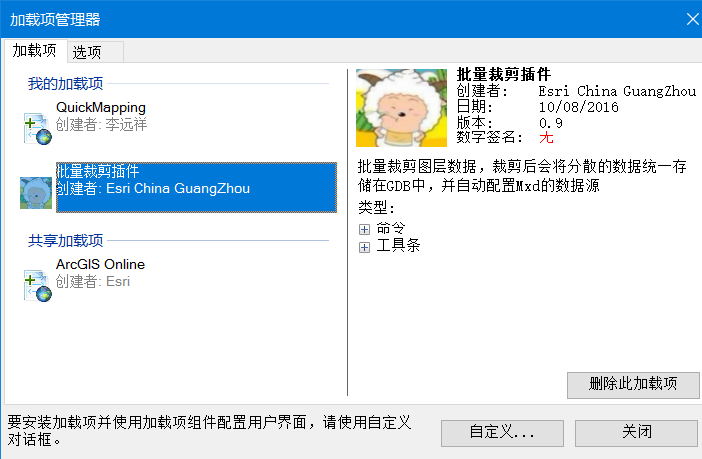Click 删除此加载项 button
This screenshot has height=459, width=702.
coord(633,384)
